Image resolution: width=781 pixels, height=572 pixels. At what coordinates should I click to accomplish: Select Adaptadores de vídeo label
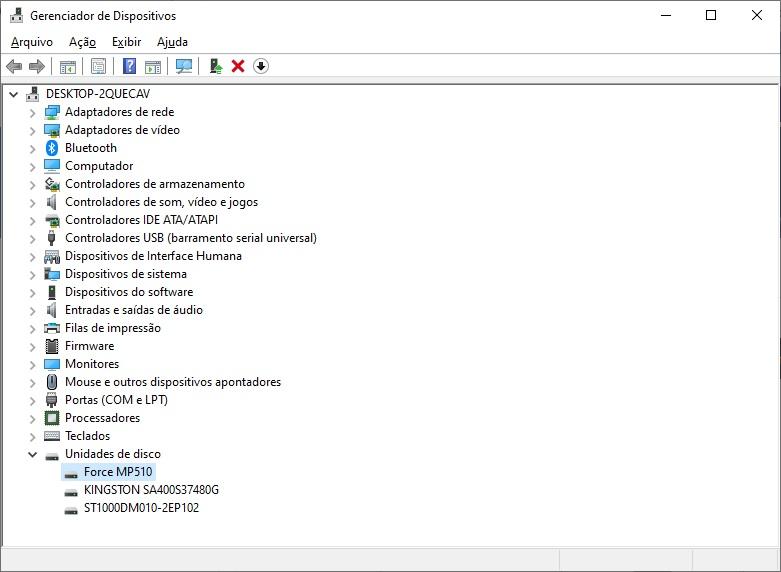pyautogui.click(x=123, y=130)
